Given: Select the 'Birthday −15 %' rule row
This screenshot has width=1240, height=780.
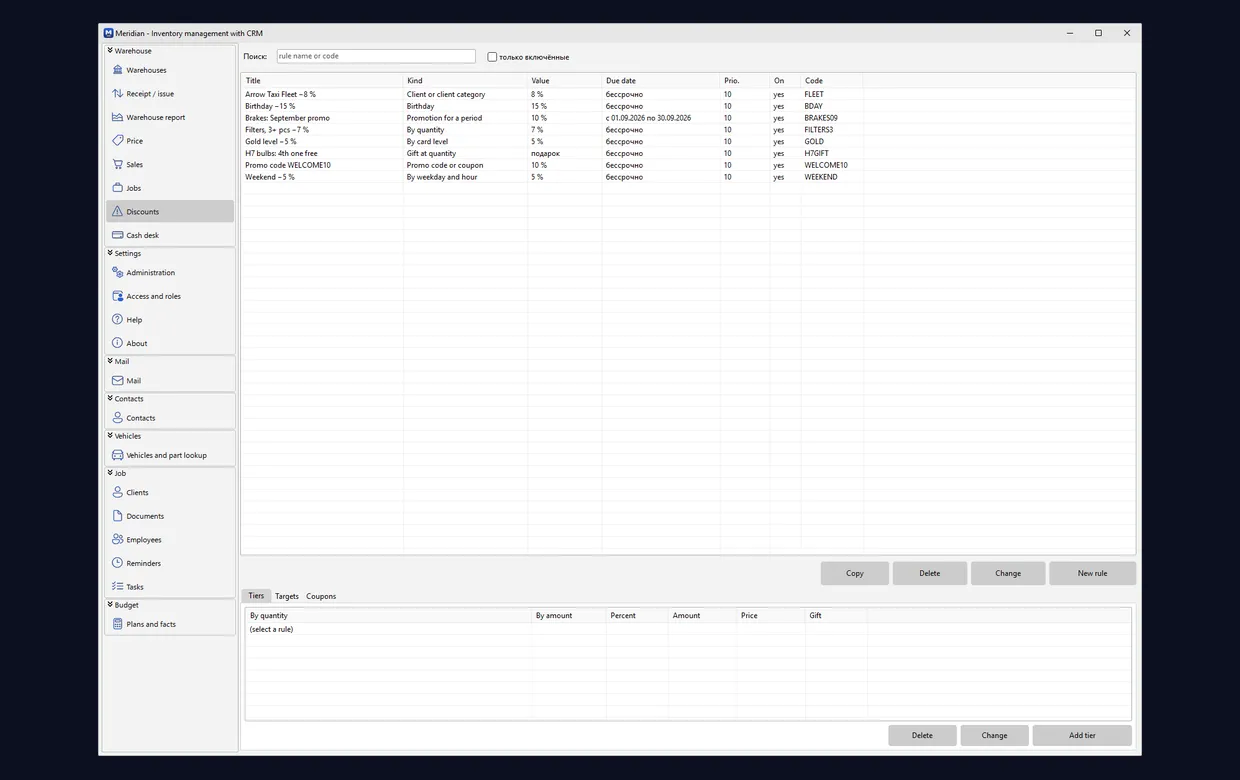Looking at the screenshot, I should coord(688,106).
